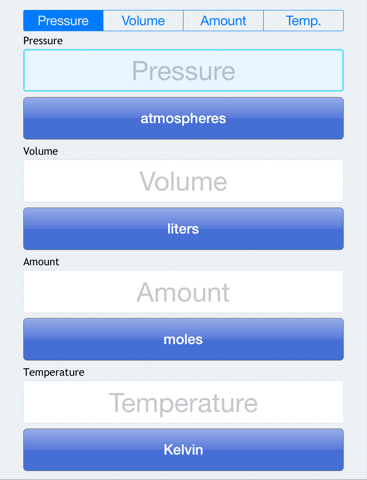Click the Temperature section label
The width and height of the screenshot is (367, 480).
[x=54, y=372]
